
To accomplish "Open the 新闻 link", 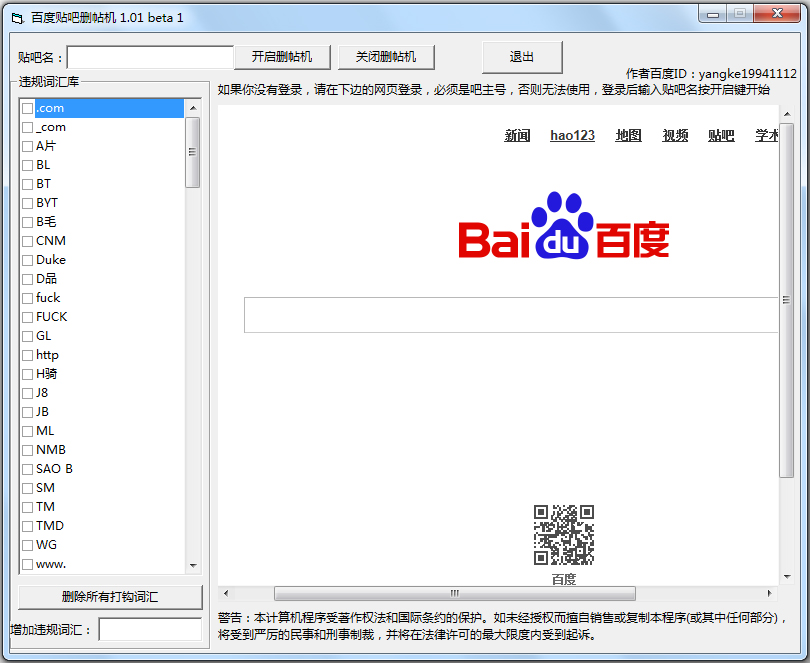I will (x=517, y=135).
